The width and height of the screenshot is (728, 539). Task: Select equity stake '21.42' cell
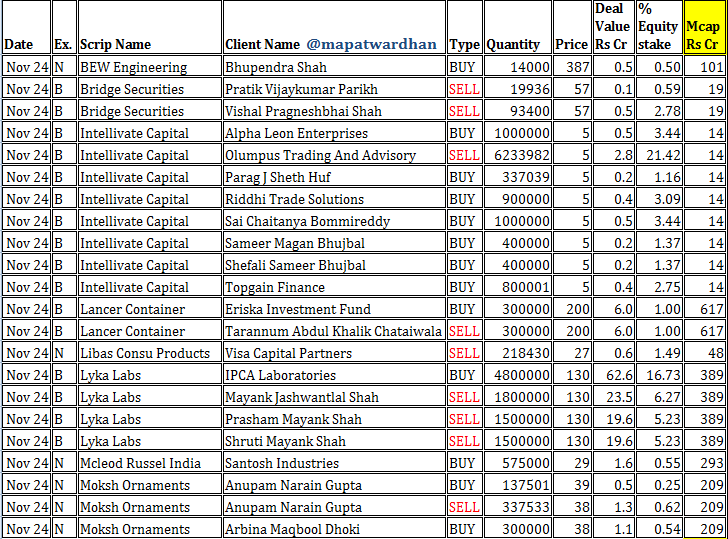pyautogui.click(x=659, y=155)
